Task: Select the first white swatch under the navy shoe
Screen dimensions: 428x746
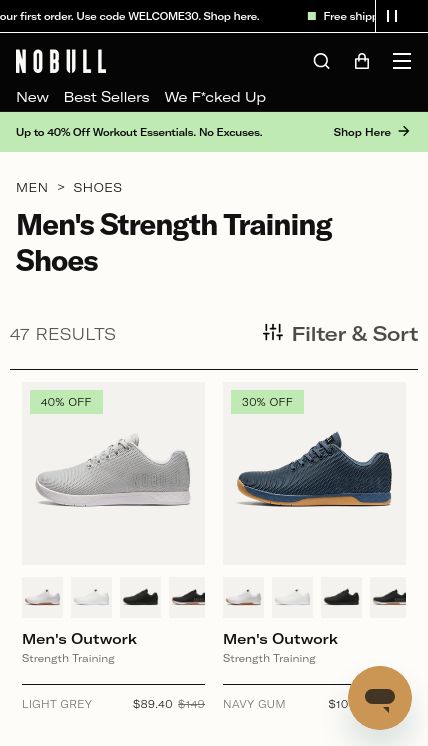Action: (x=243, y=598)
